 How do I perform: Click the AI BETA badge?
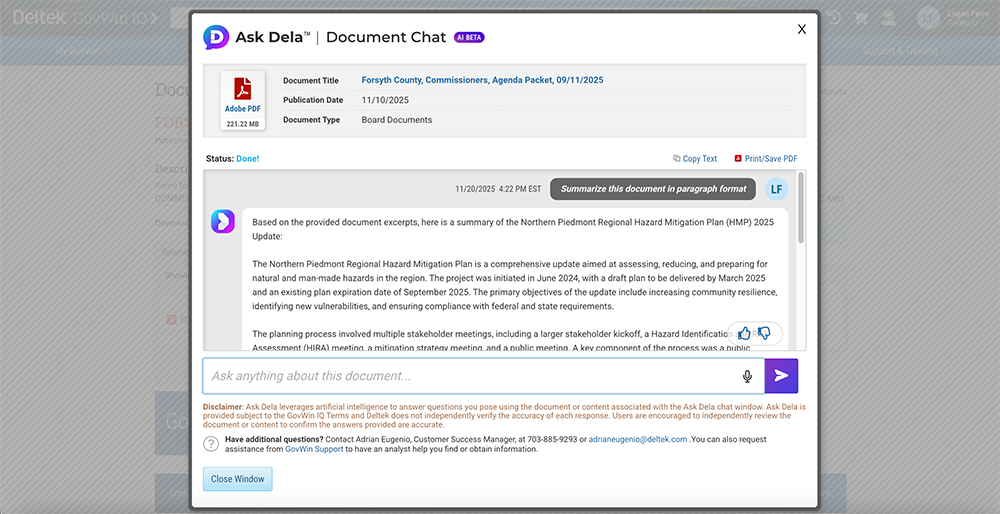pos(469,37)
